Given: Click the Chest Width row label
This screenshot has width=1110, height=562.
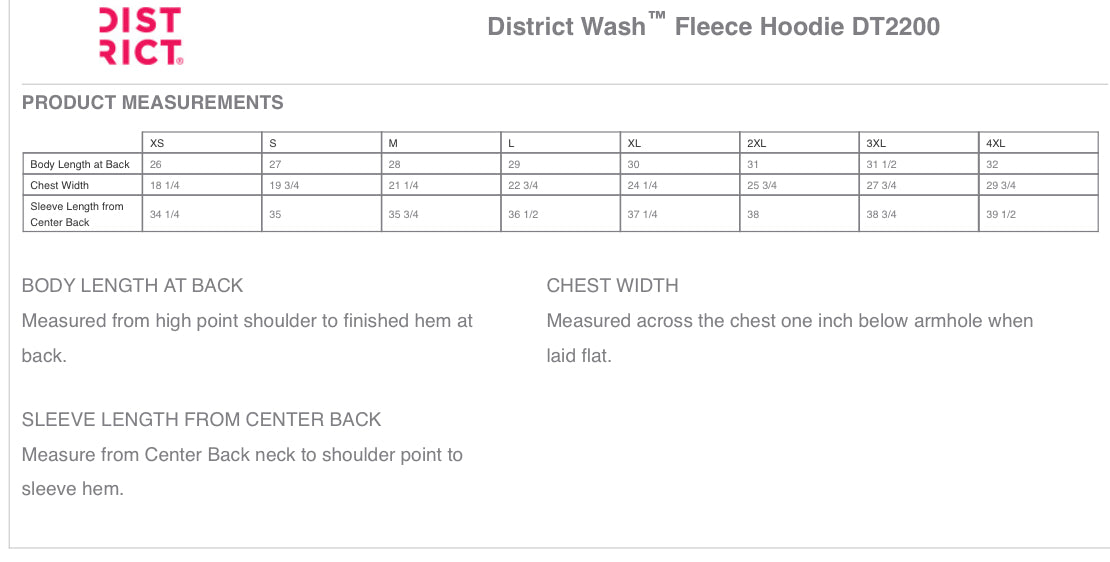Looking at the screenshot, I should (60, 185).
